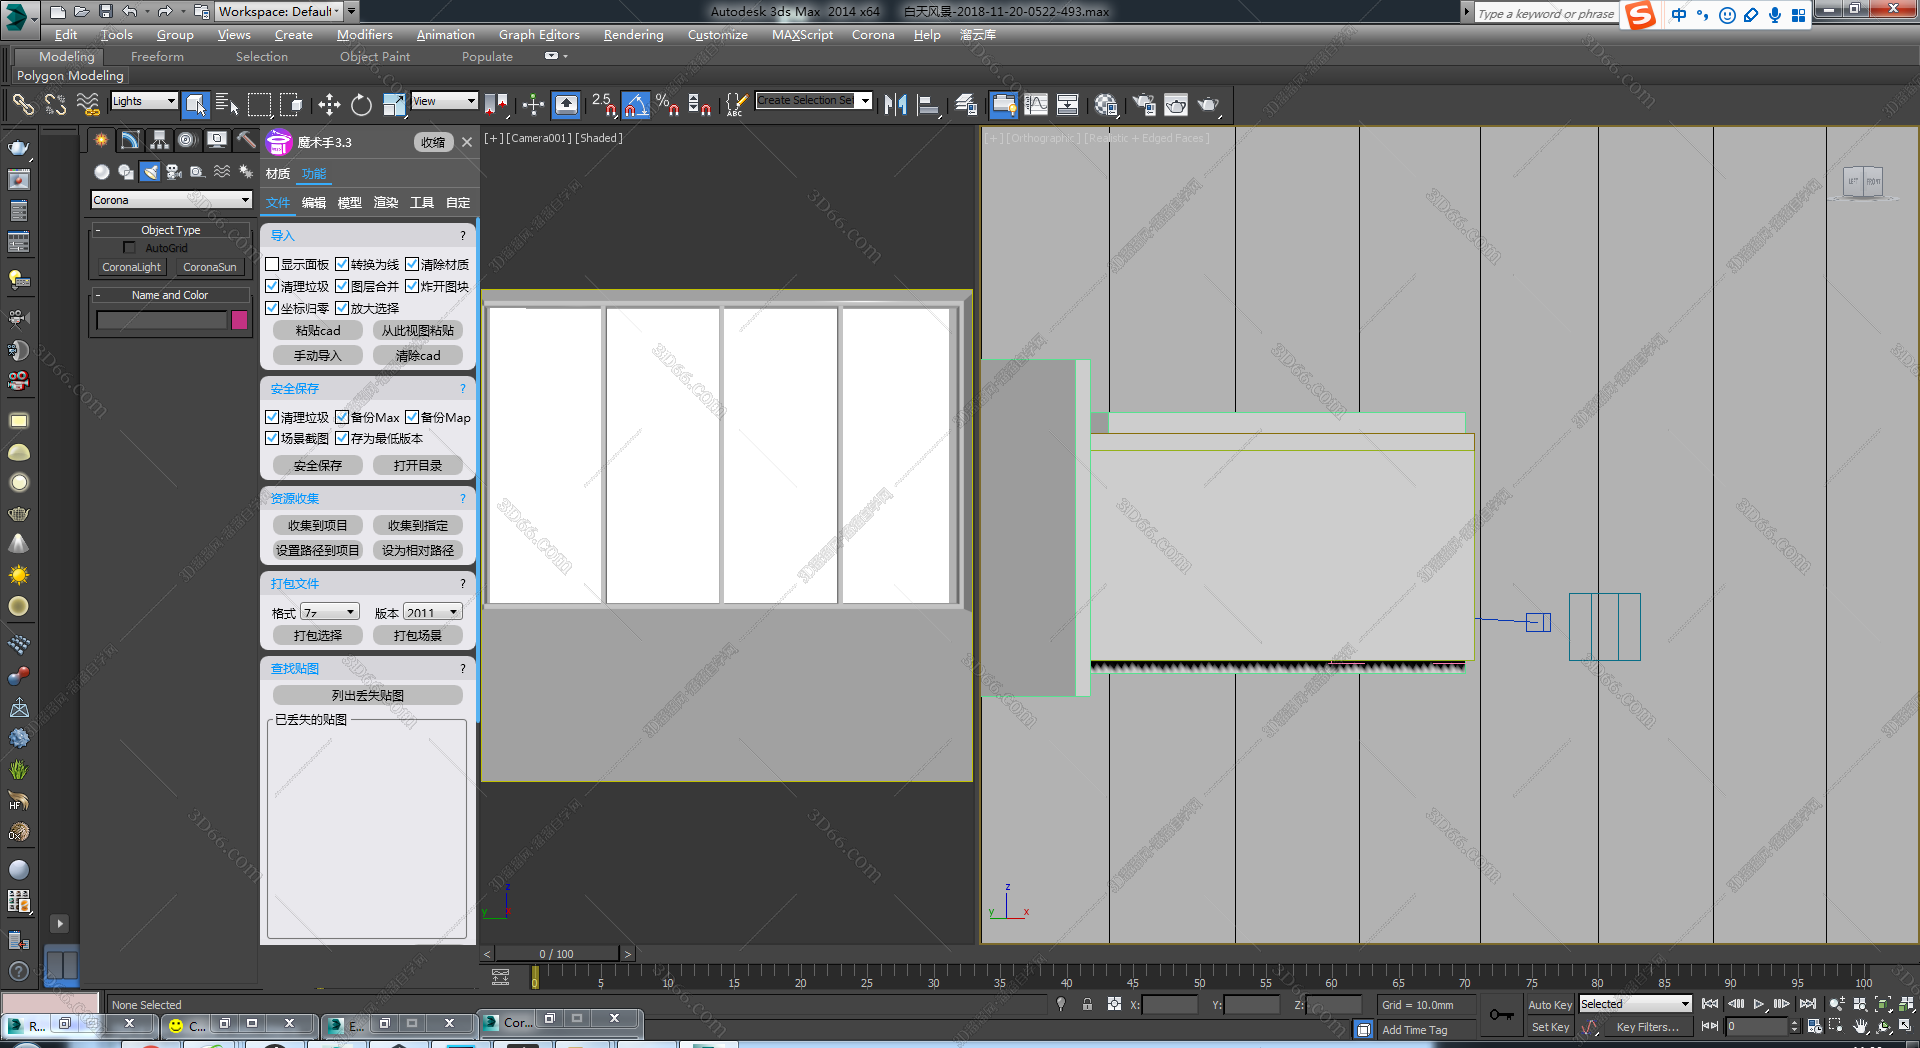Open the View reference coordinate dropdown

[444, 101]
